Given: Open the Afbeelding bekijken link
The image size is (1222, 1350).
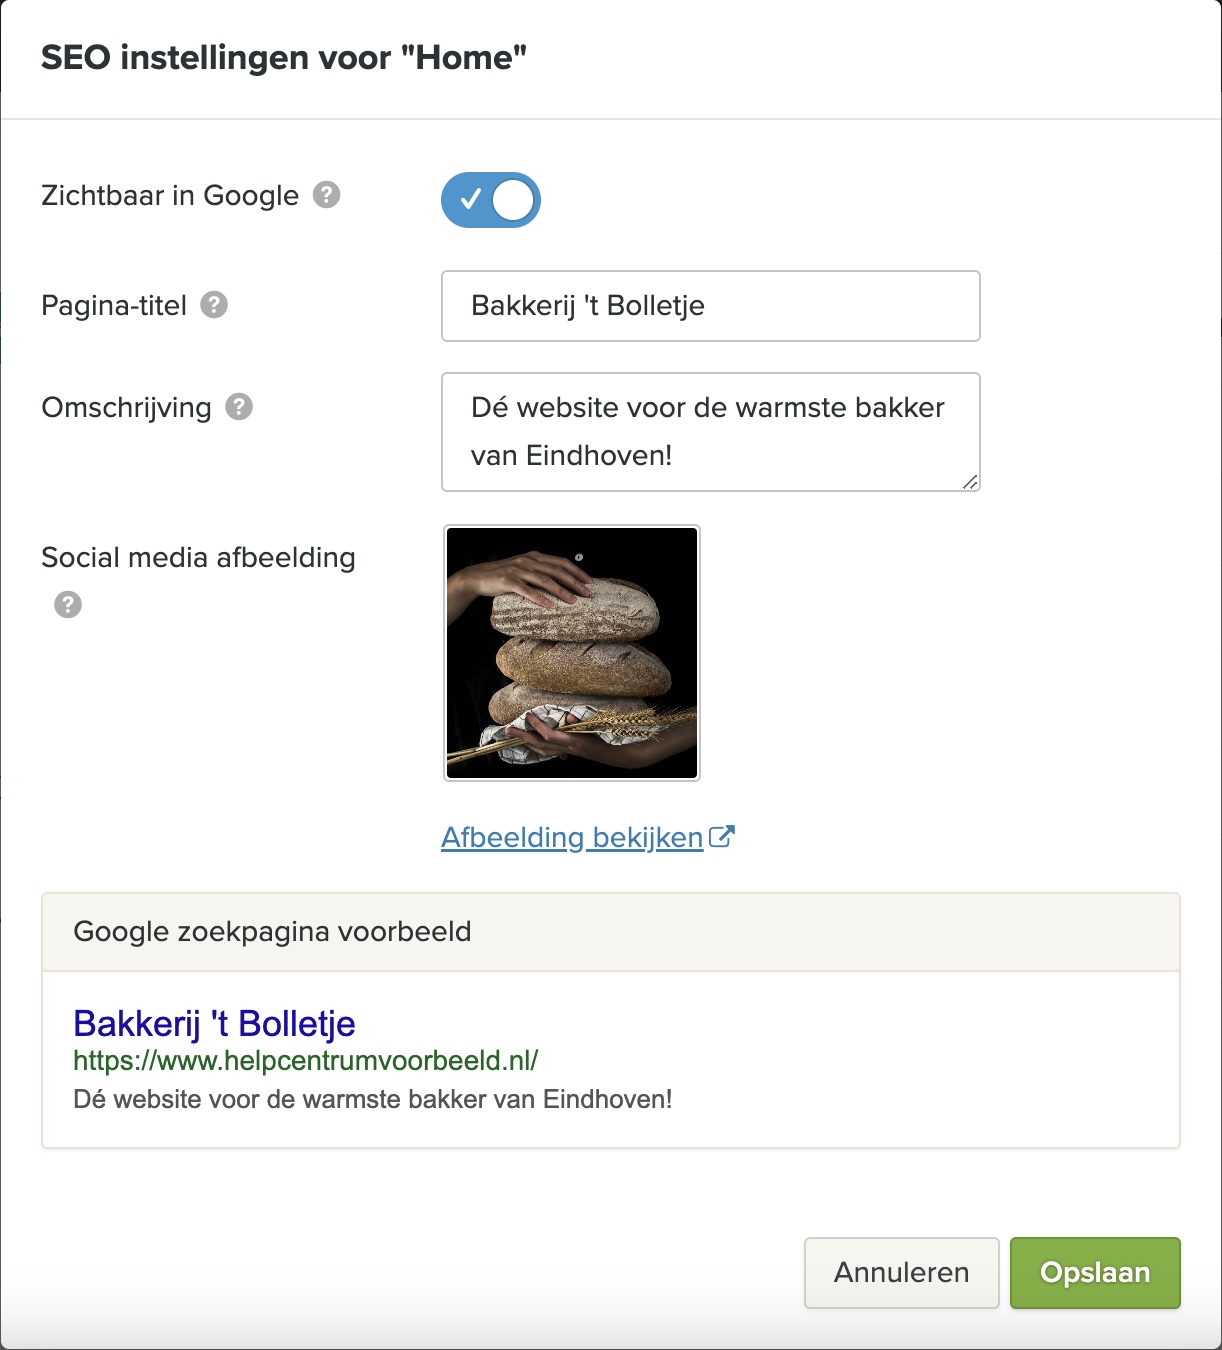Looking at the screenshot, I should click(x=572, y=837).
